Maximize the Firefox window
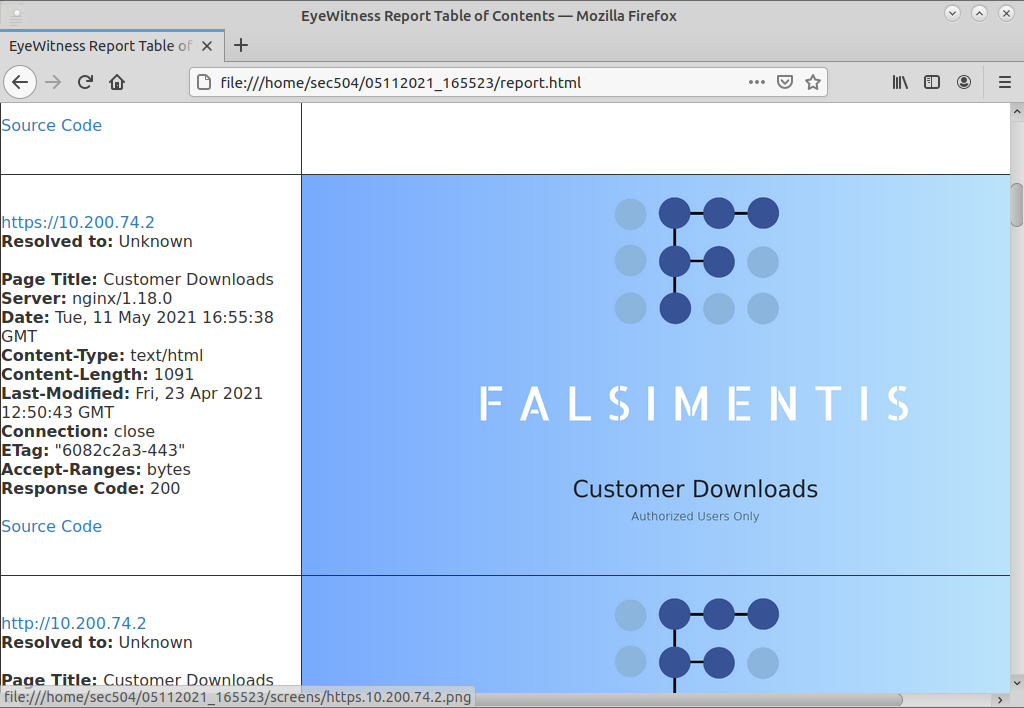The height and width of the screenshot is (708, 1024). [x=979, y=13]
